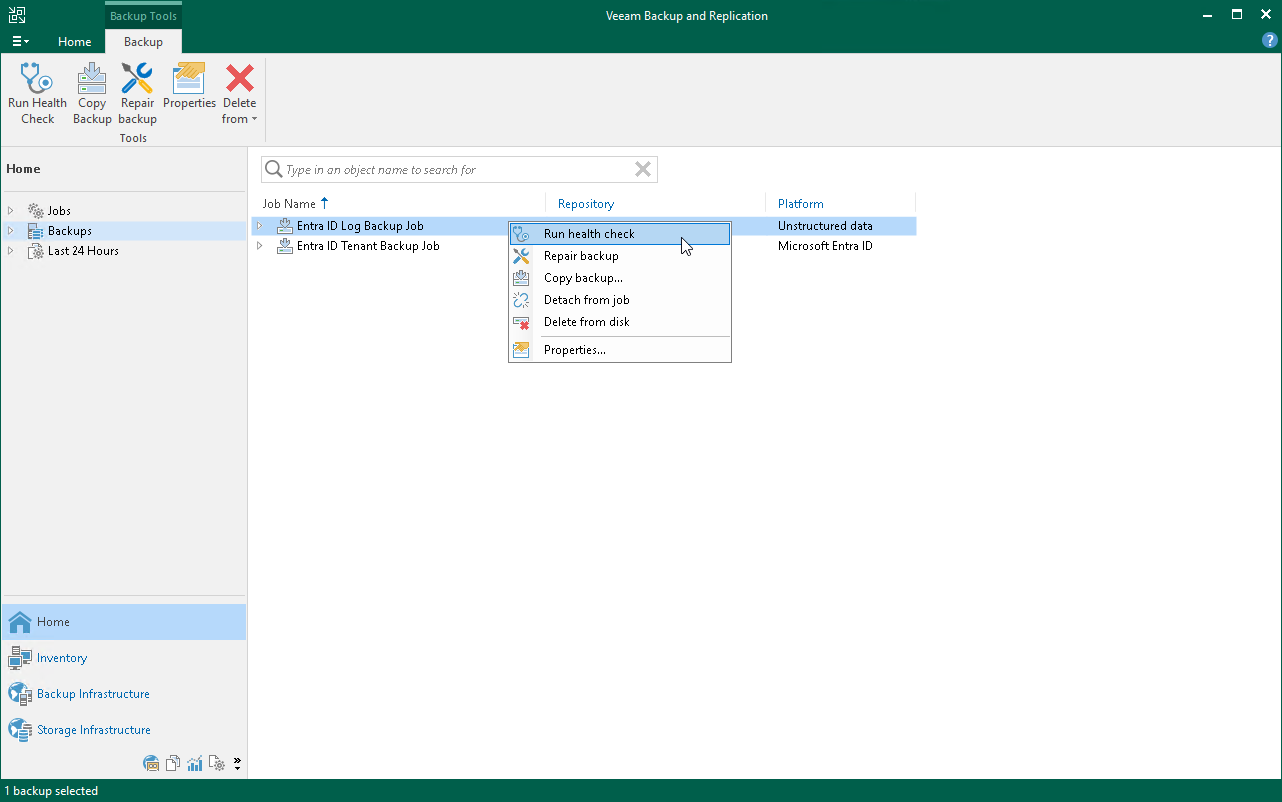Clear the search box with the X
This screenshot has width=1282, height=802.
[x=644, y=170]
